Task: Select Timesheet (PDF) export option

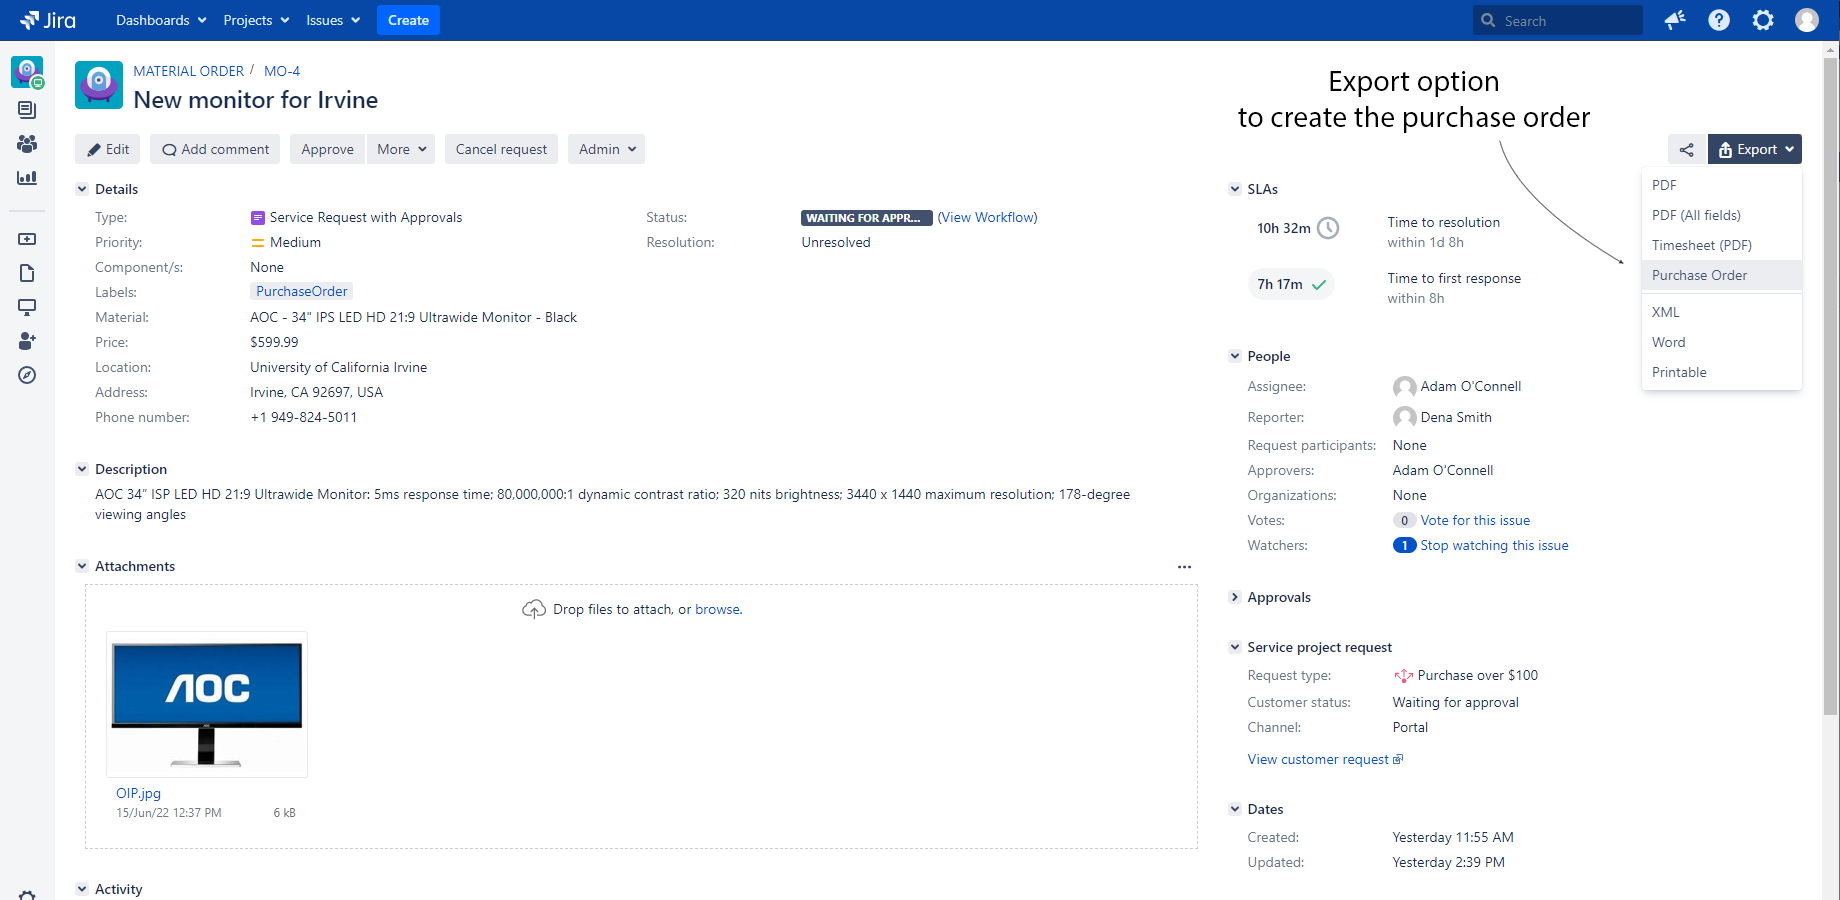Action: tap(1722, 245)
